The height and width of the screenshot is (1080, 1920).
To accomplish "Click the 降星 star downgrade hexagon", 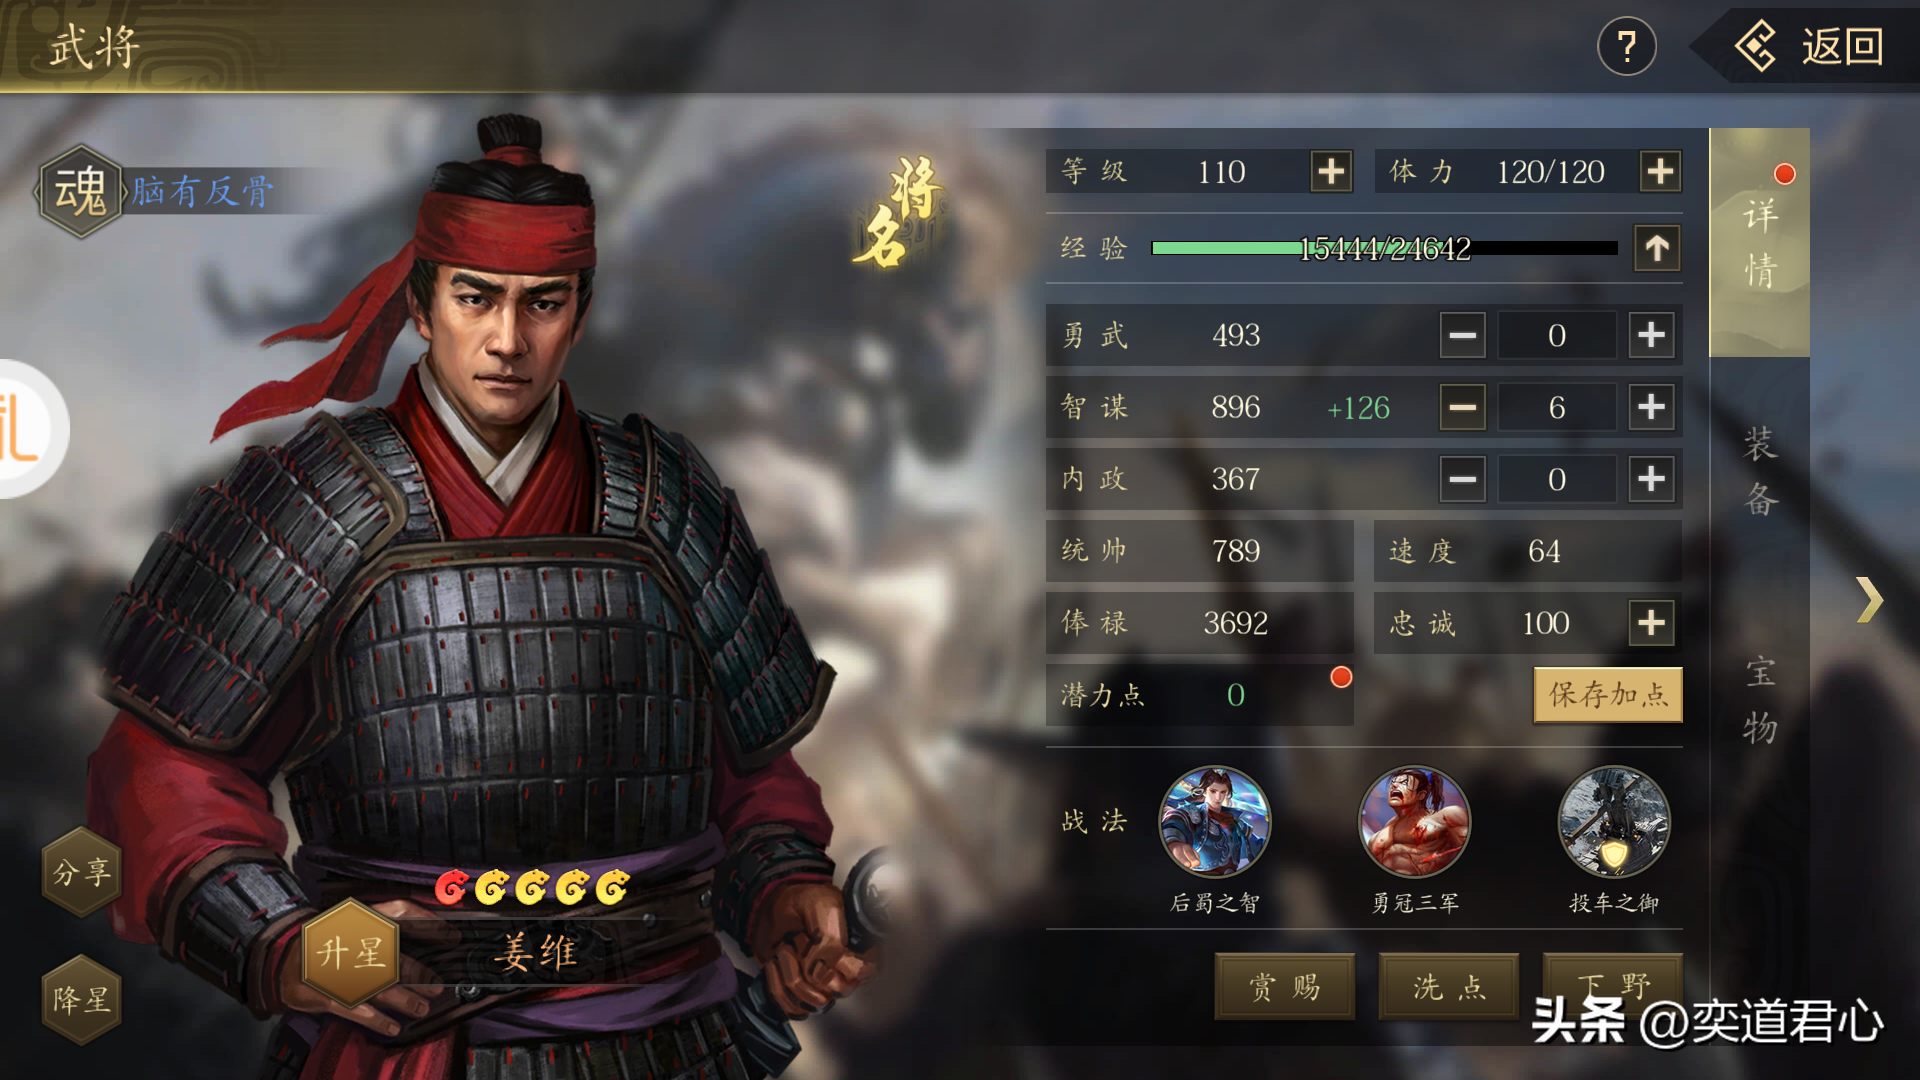I will click(82, 999).
